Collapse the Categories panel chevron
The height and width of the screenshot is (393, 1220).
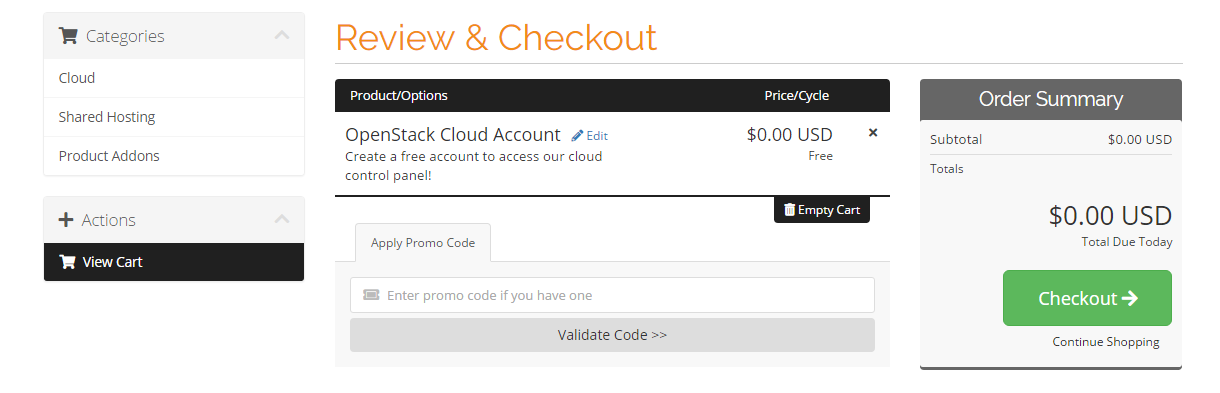[282, 35]
